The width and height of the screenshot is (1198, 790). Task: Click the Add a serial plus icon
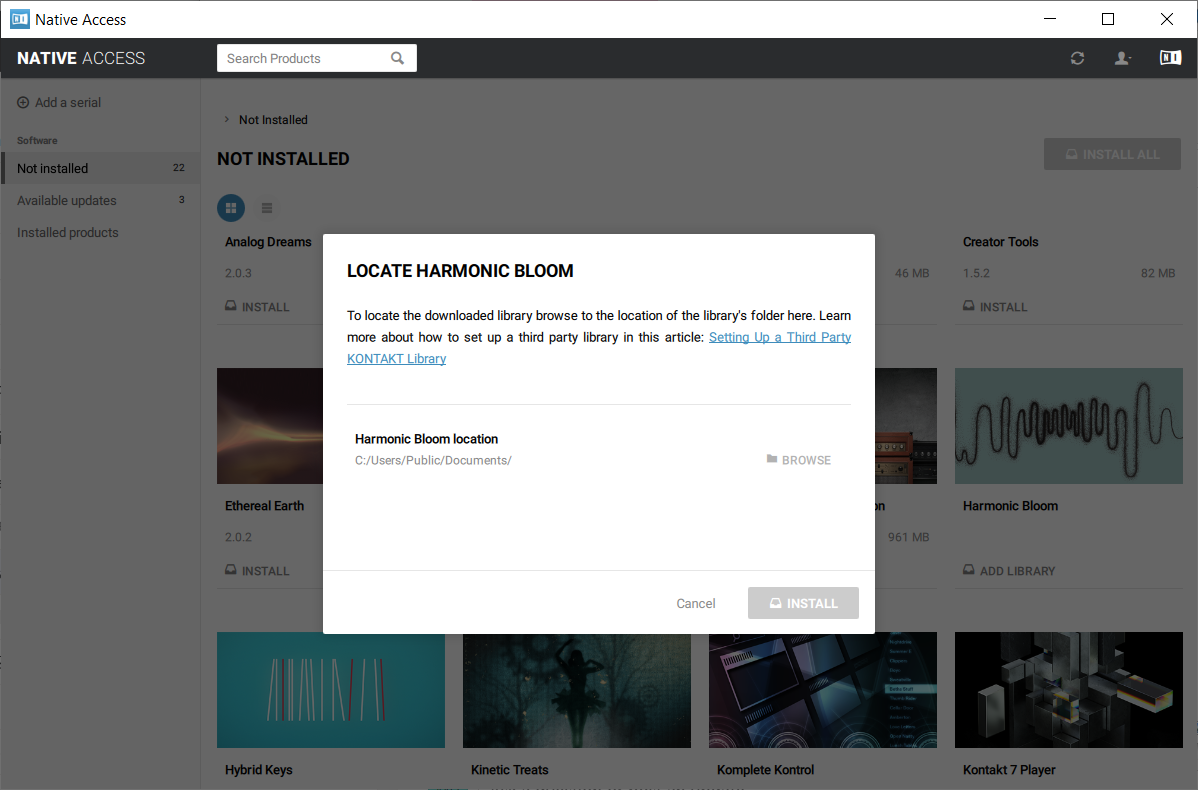tap(23, 103)
